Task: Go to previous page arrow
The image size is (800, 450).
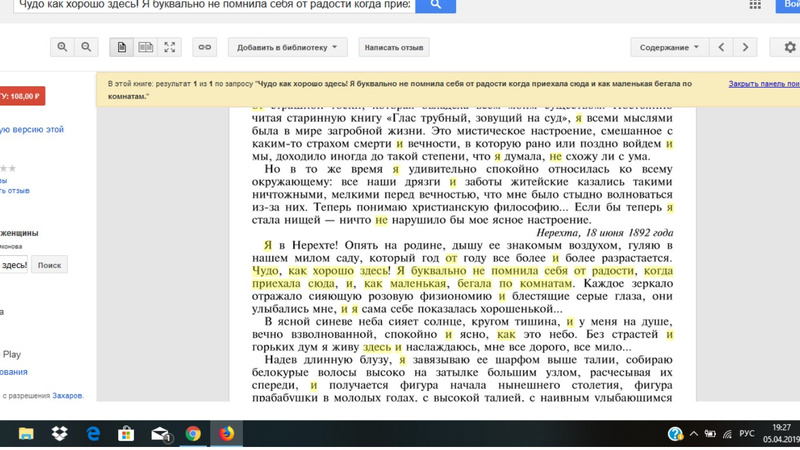Action: coord(721,47)
